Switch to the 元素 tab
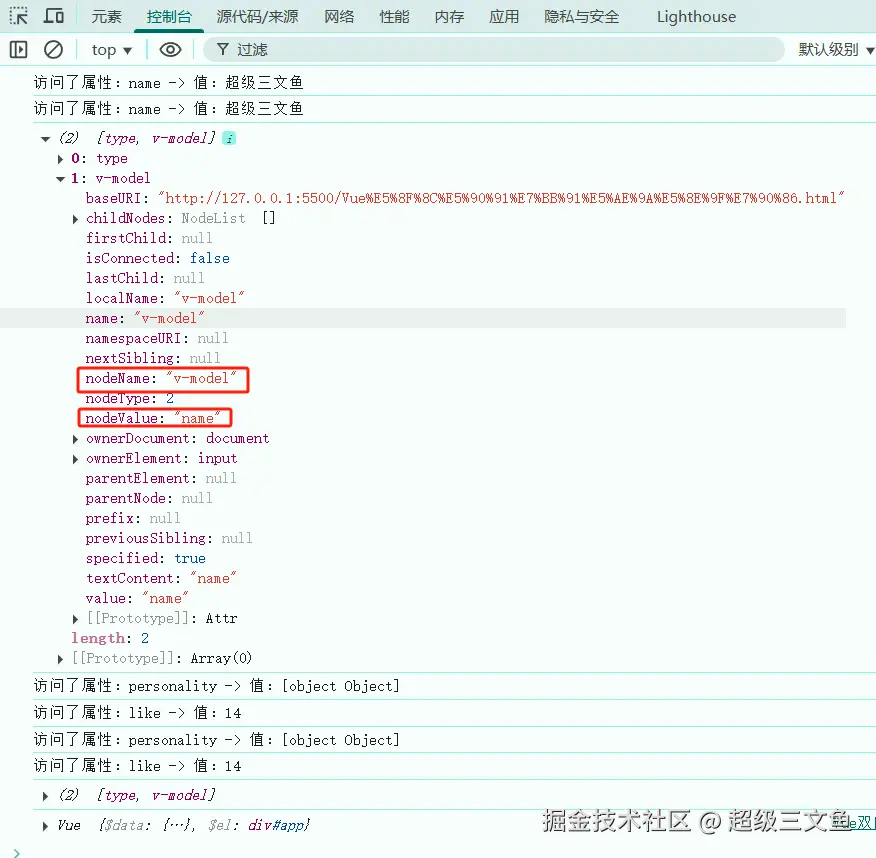The height and width of the screenshot is (858, 876). point(106,17)
